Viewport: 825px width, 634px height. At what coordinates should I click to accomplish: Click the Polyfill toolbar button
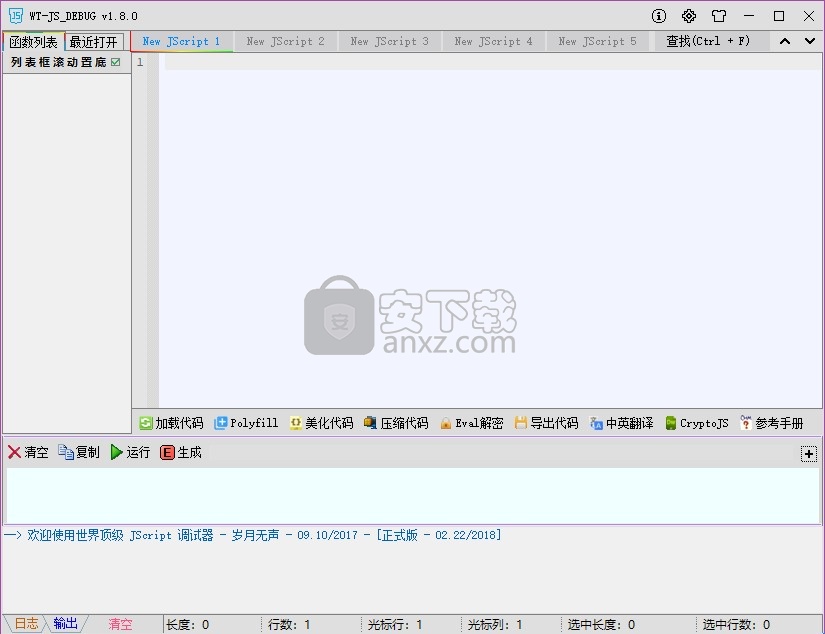click(x=246, y=423)
